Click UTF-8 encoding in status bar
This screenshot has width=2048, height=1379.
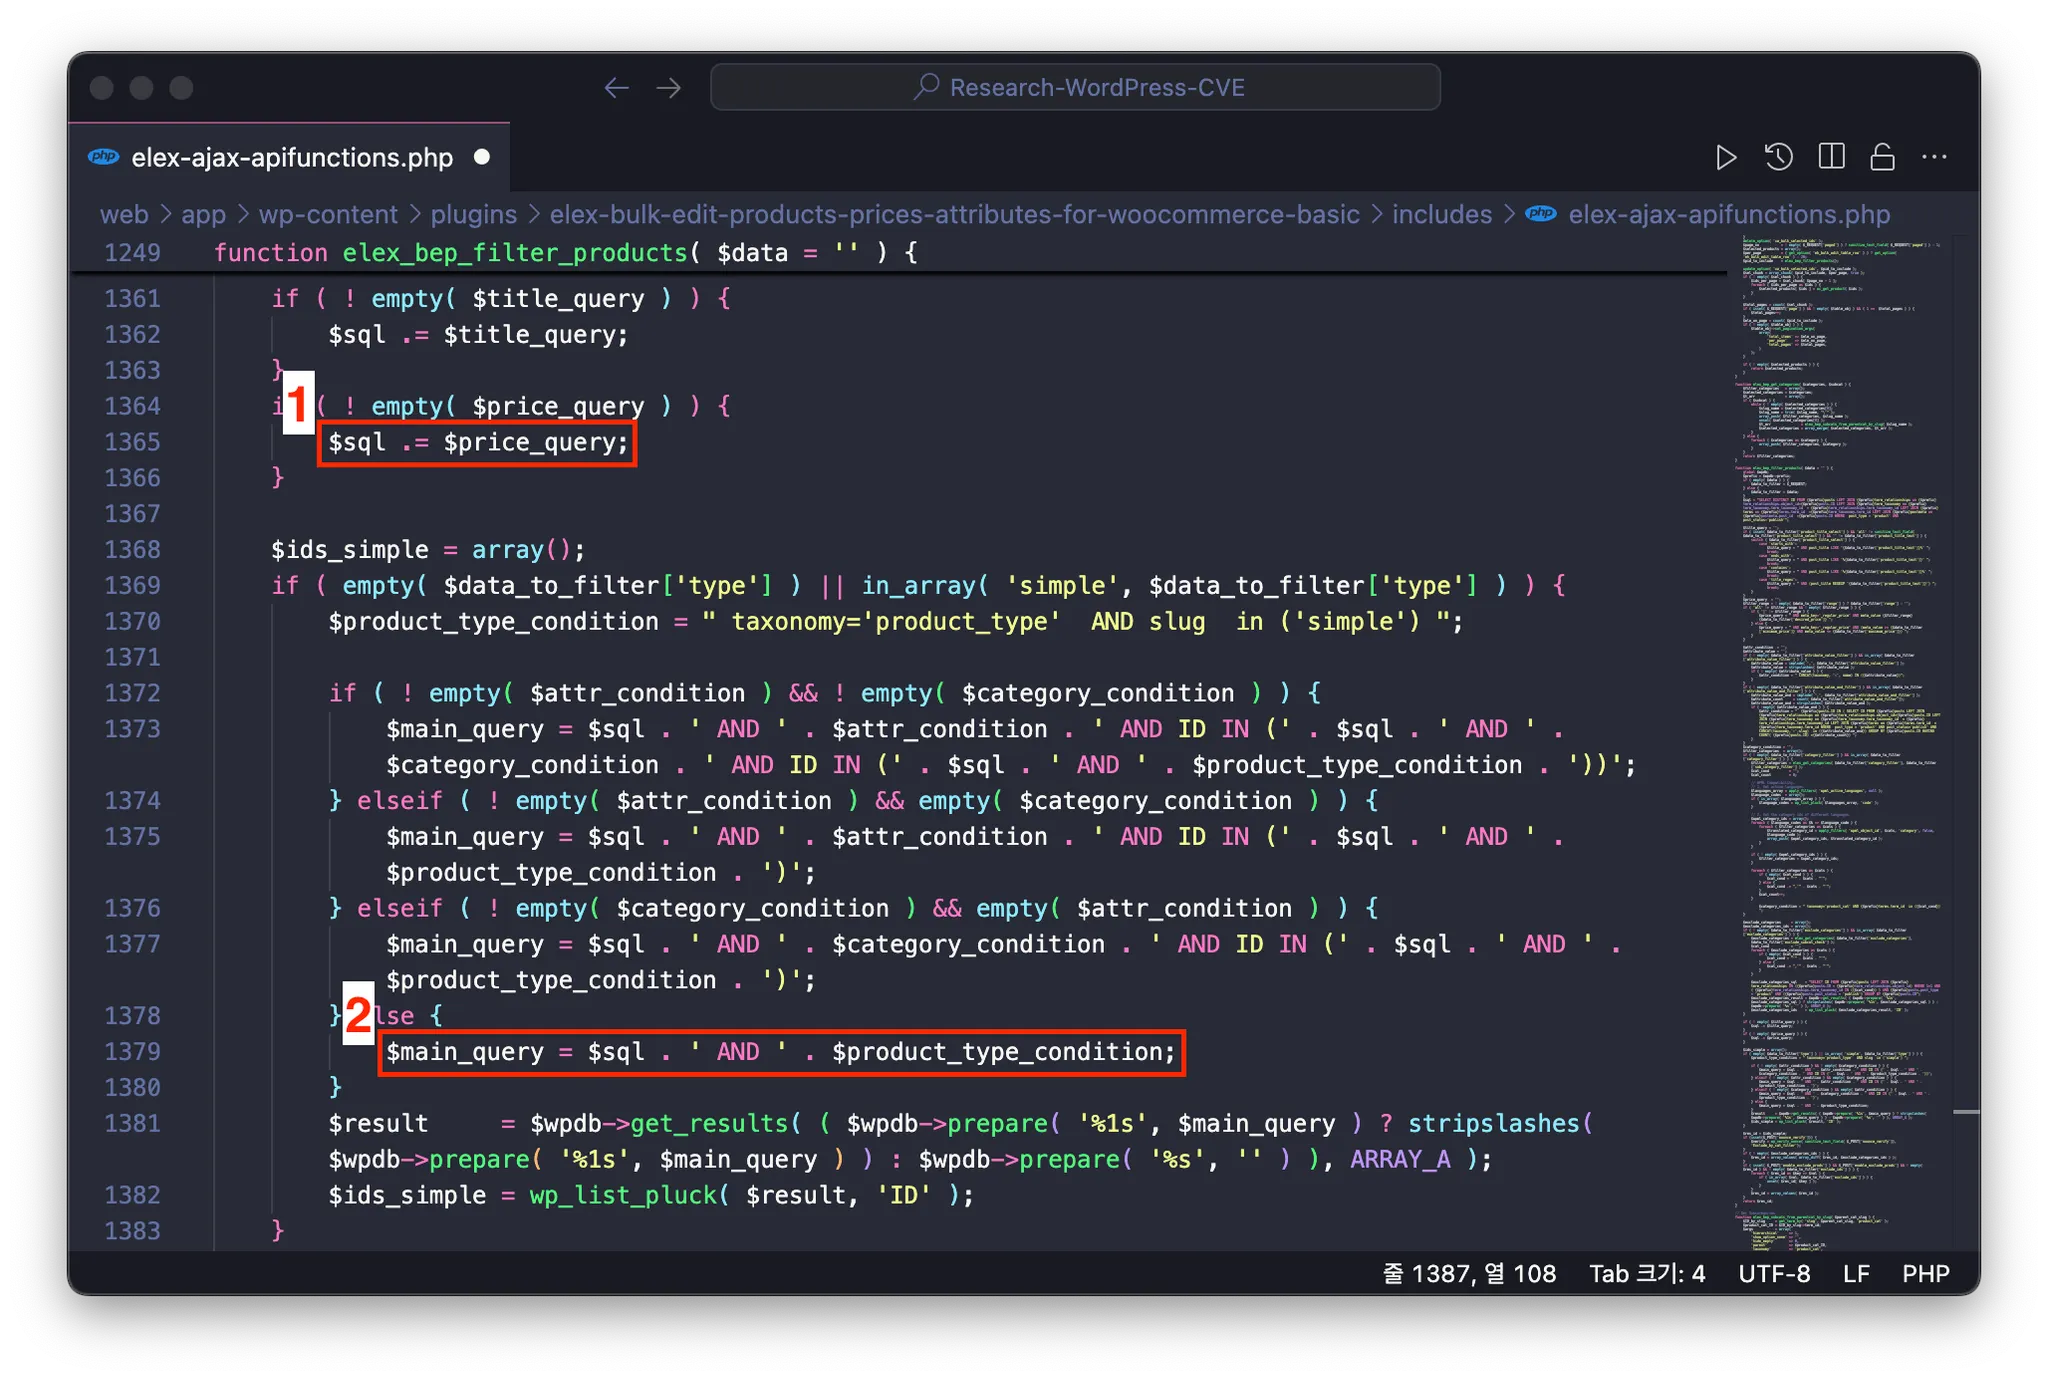coord(1774,1273)
